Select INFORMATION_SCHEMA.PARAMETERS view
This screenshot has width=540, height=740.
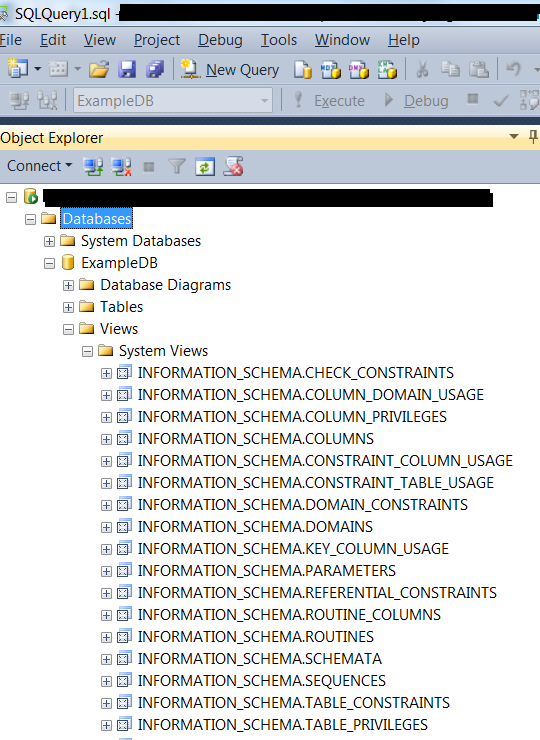[x=267, y=571]
